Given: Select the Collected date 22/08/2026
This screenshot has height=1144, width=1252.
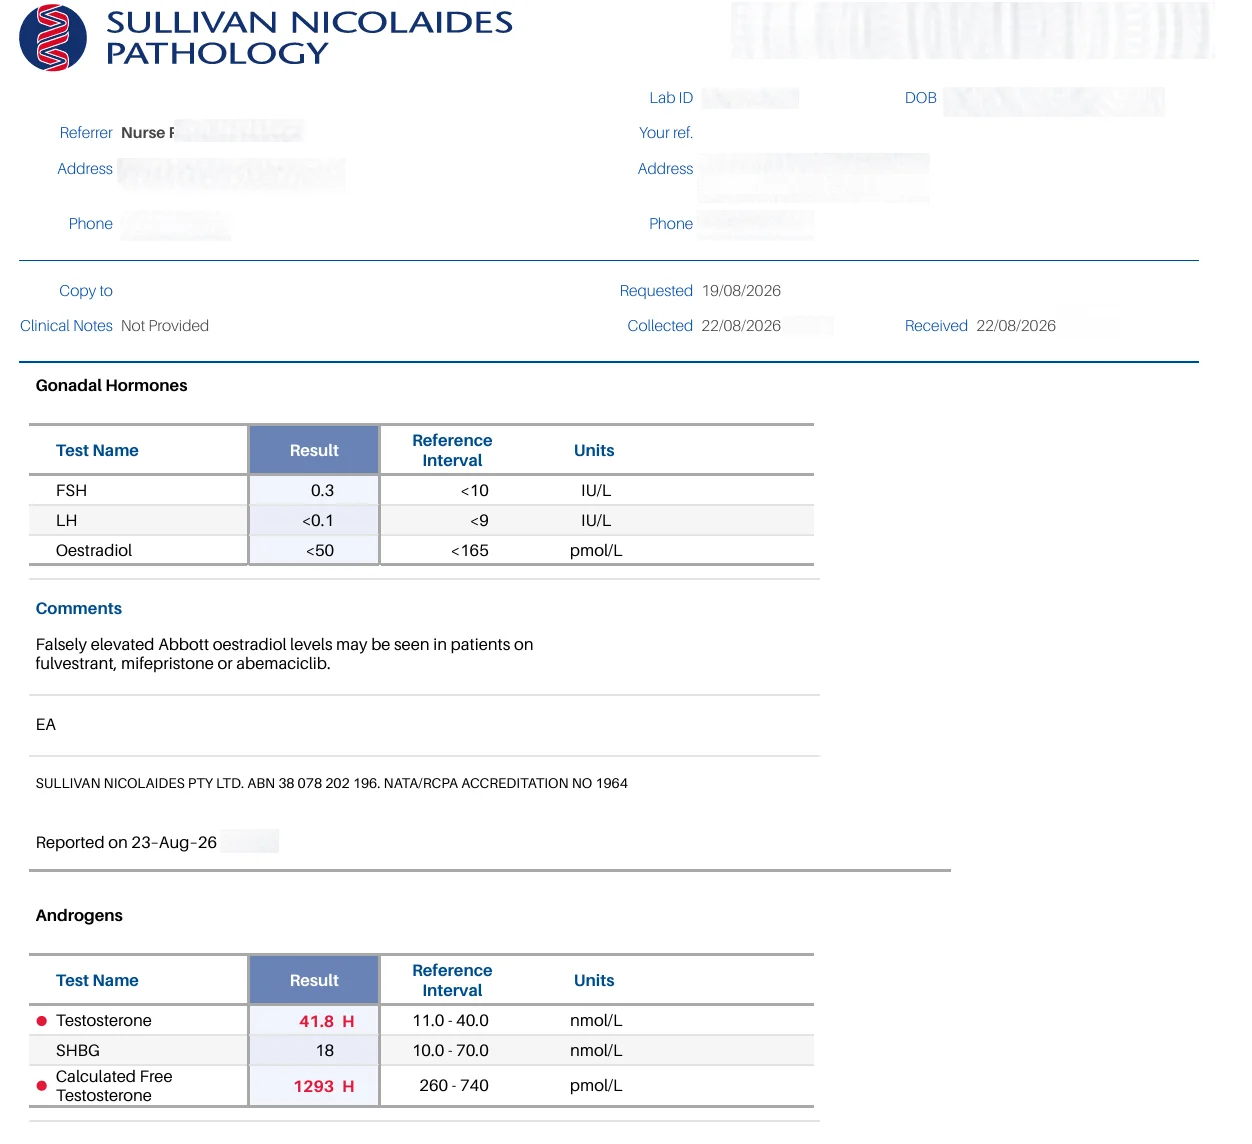Looking at the screenshot, I should click(741, 326).
